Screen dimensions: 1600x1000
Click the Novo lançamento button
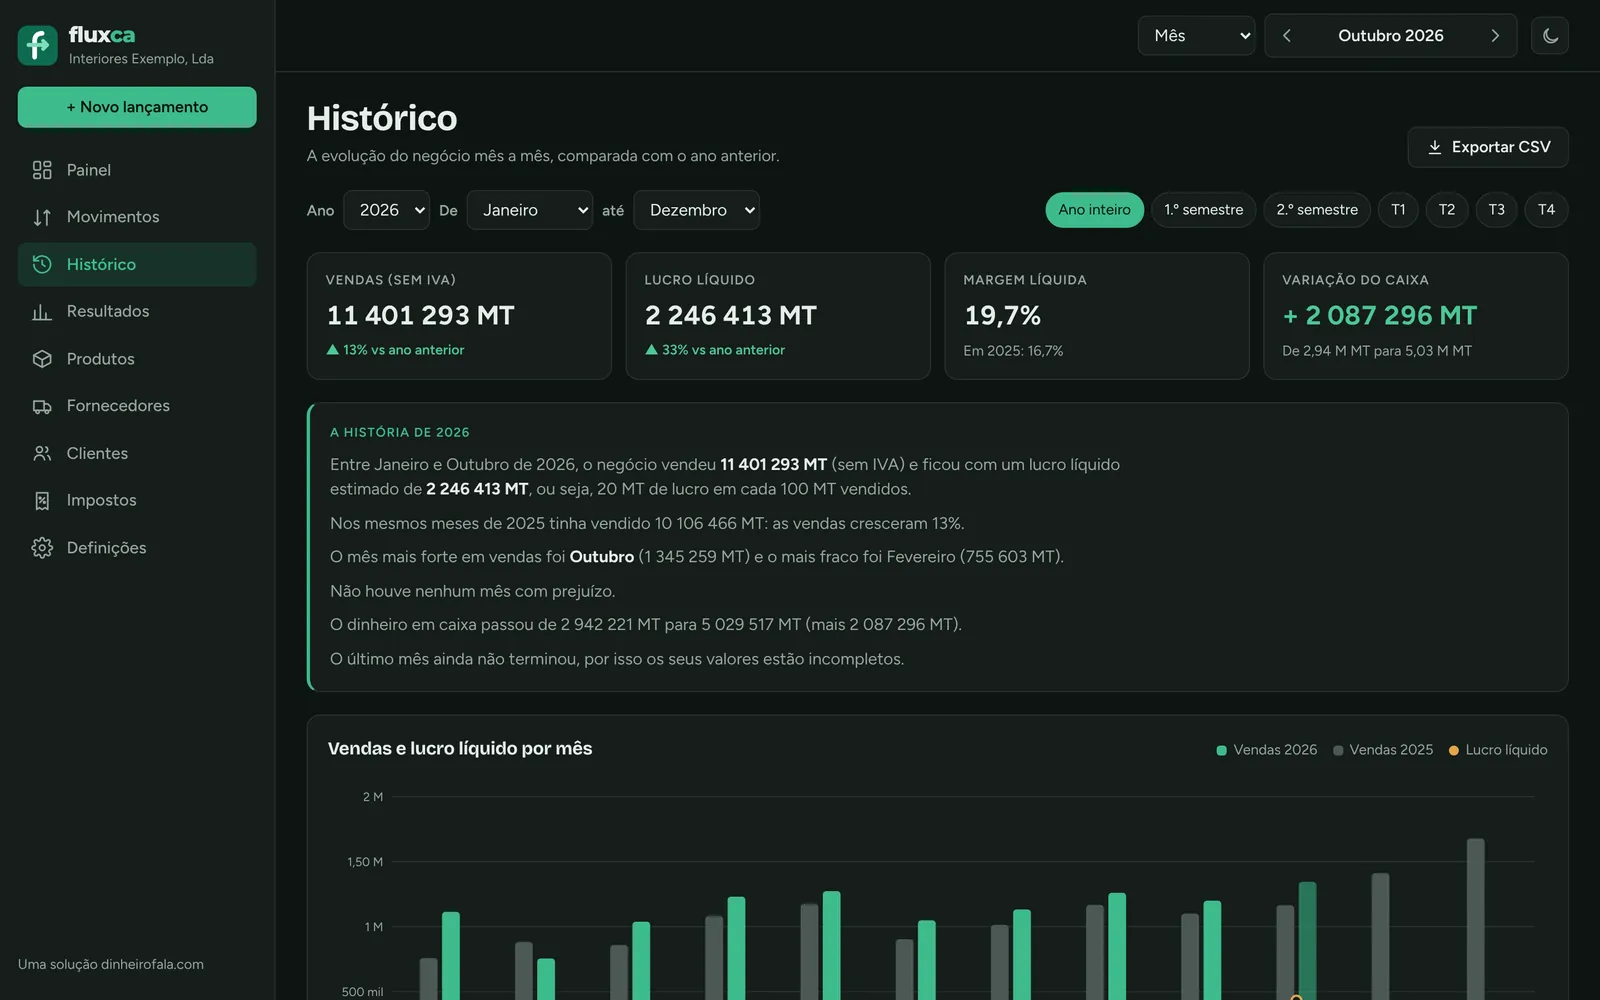(137, 107)
